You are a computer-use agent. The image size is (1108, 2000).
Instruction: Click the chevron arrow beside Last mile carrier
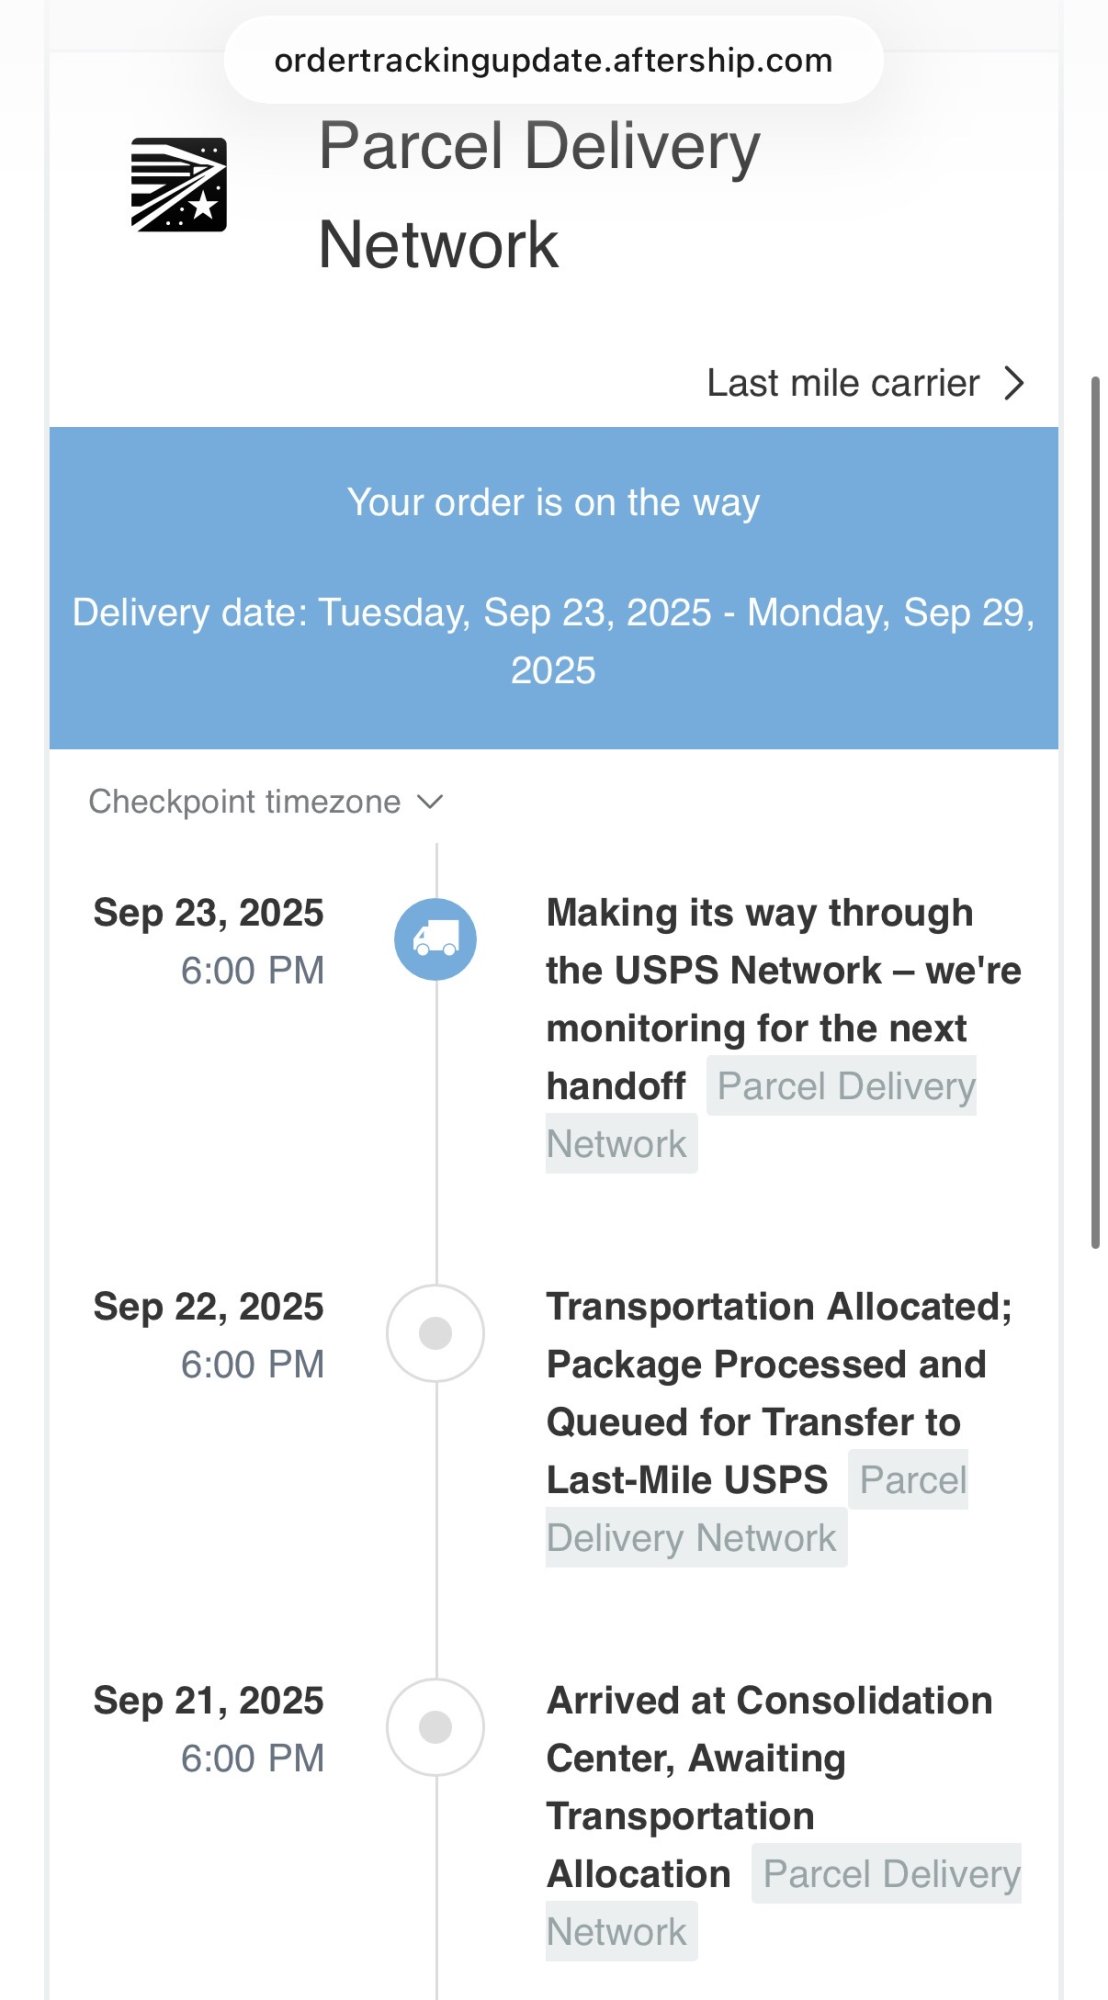(x=1014, y=383)
